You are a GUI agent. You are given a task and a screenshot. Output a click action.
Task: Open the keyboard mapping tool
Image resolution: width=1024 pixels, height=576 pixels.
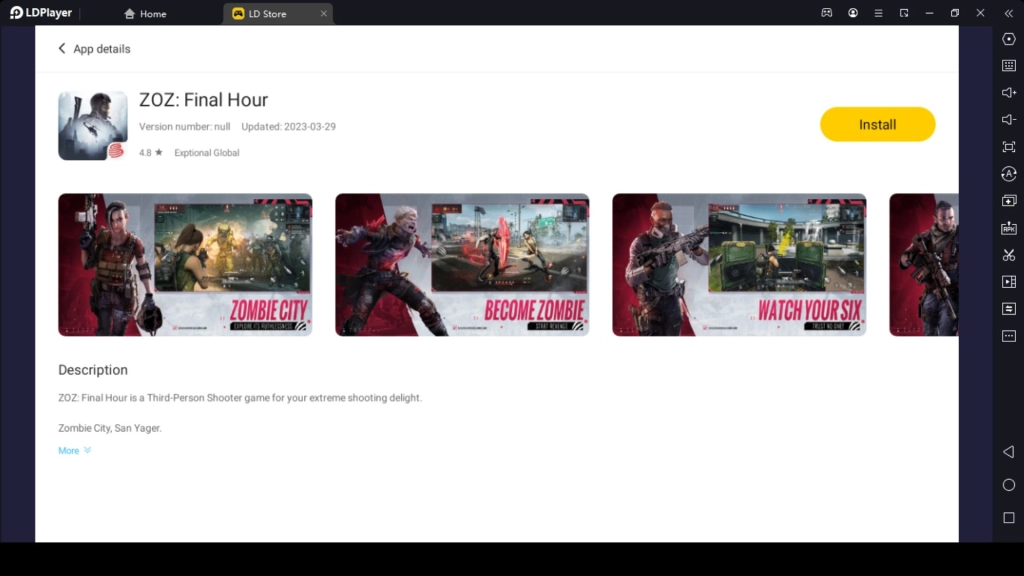[1008, 65]
